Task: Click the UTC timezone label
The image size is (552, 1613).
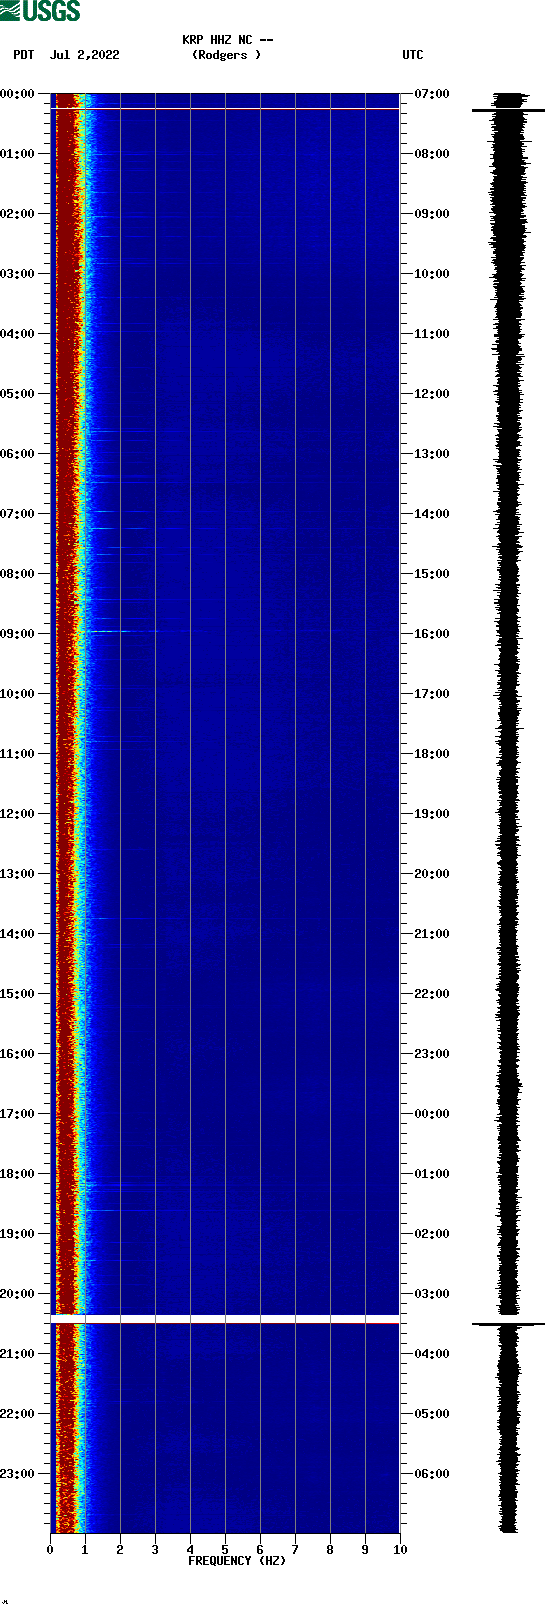Action: tap(413, 55)
